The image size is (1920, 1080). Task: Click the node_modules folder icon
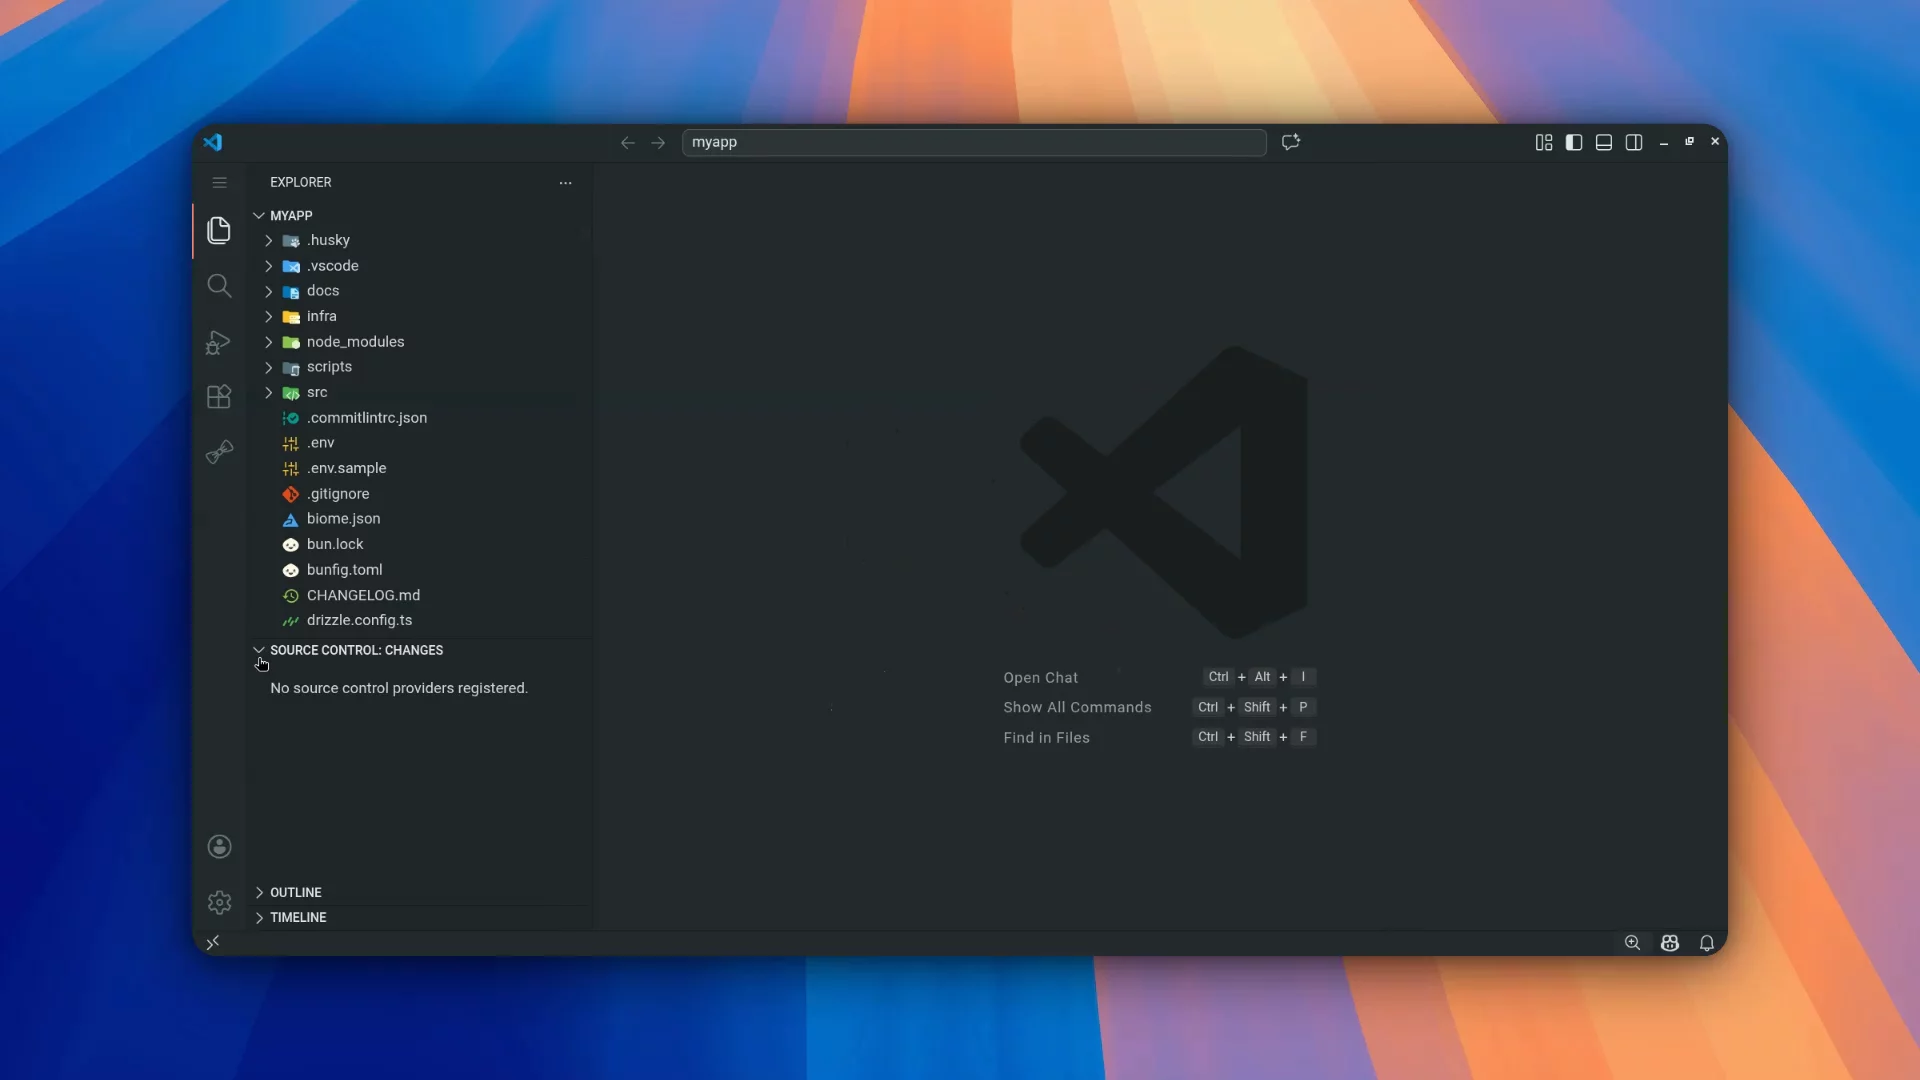tap(291, 342)
